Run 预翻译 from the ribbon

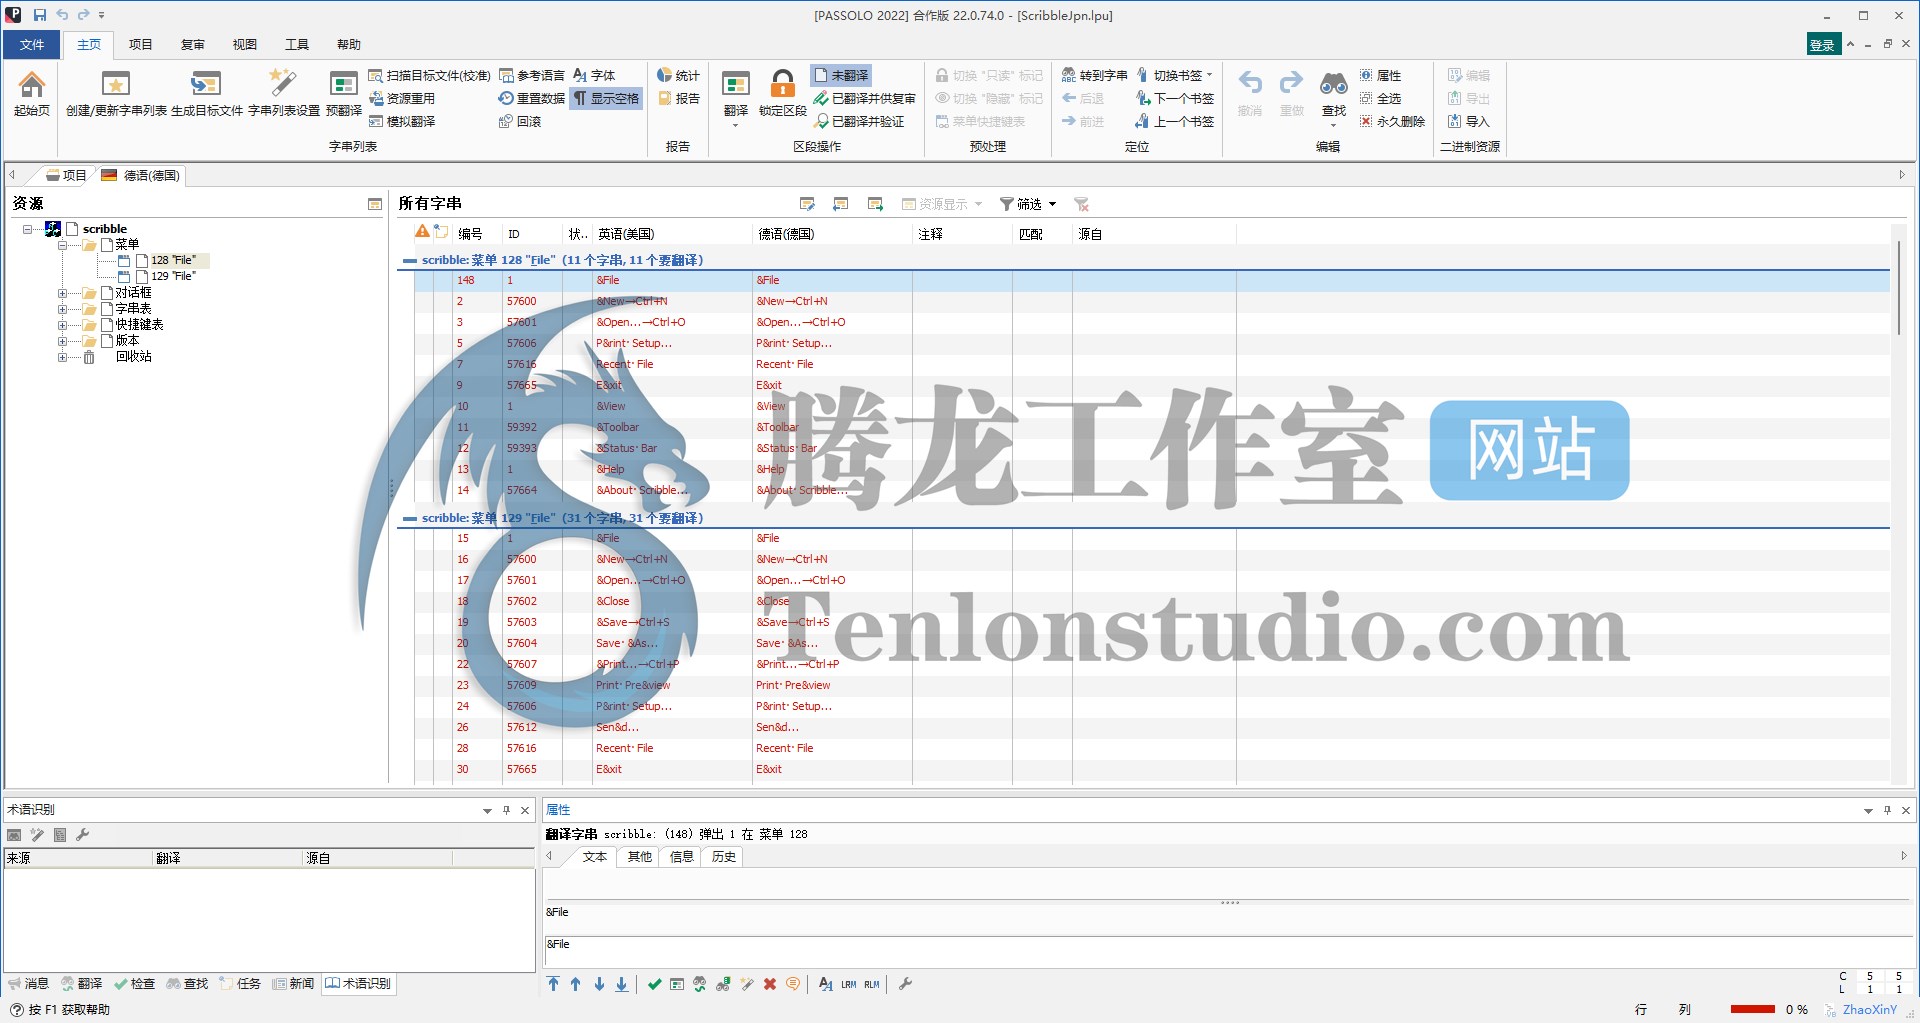coord(343,92)
